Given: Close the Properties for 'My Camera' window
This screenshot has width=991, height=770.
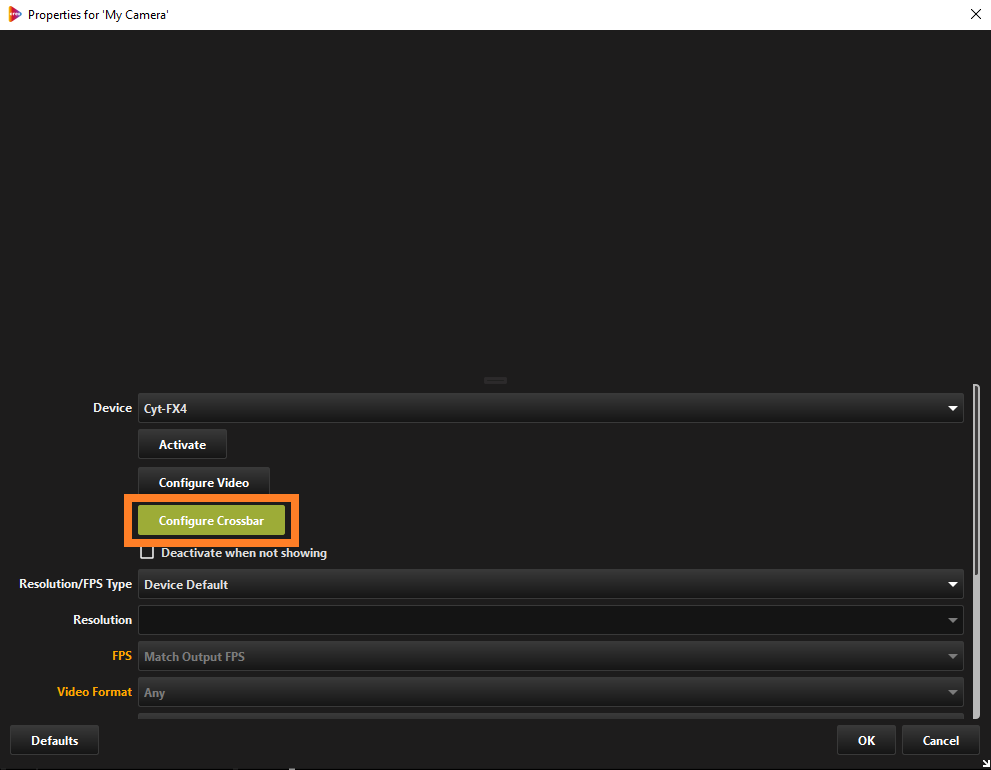Looking at the screenshot, I should pos(975,15).
